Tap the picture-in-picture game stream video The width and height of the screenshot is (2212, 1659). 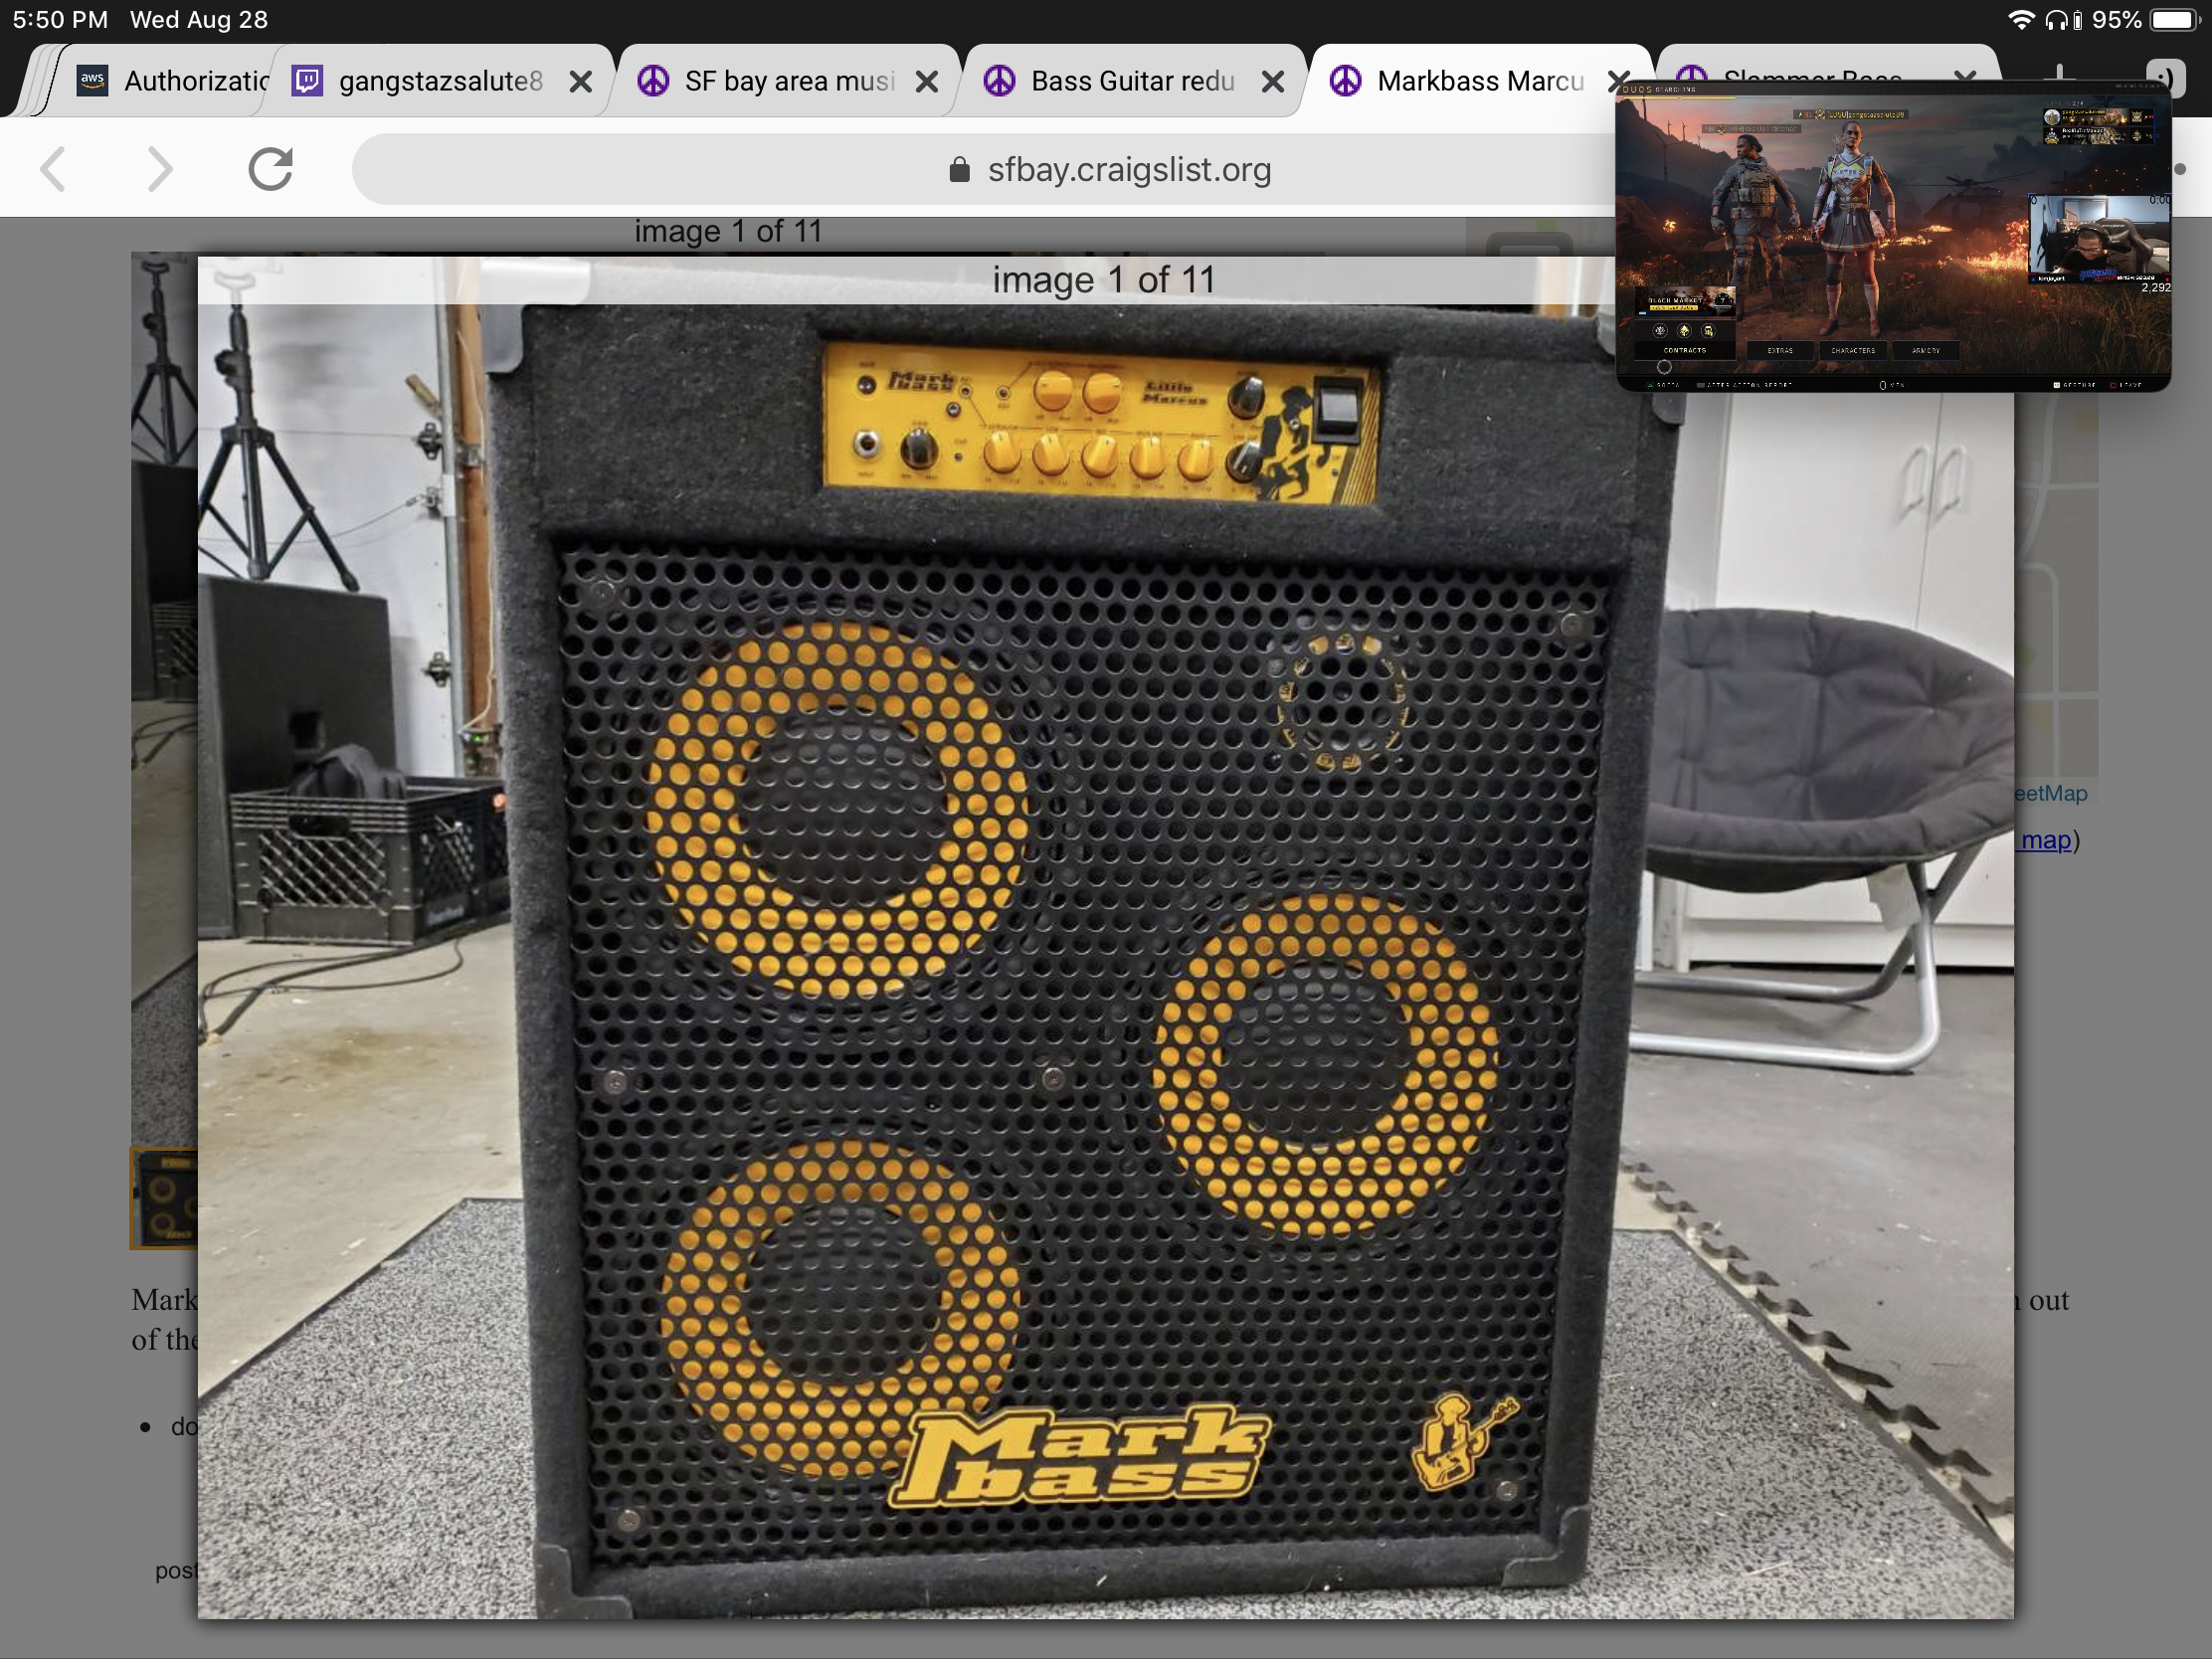(x=1893, y=236)
